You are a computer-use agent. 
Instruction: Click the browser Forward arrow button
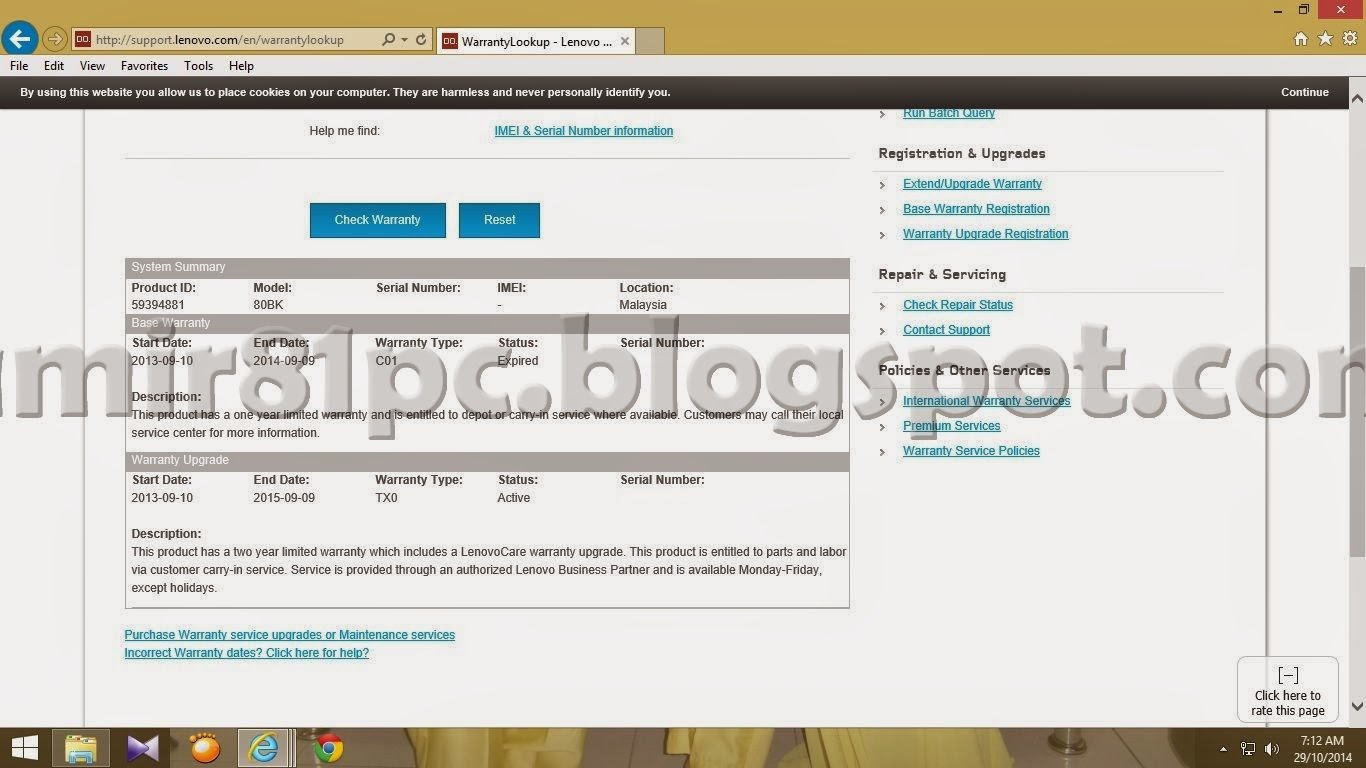point(55,40)
